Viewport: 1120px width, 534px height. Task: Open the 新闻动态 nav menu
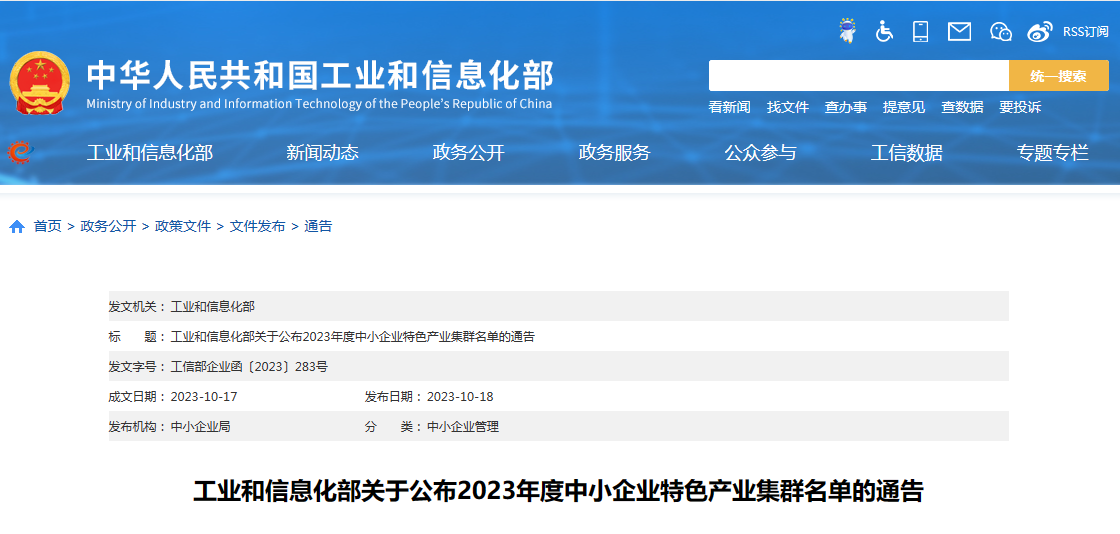coord(322,153)
